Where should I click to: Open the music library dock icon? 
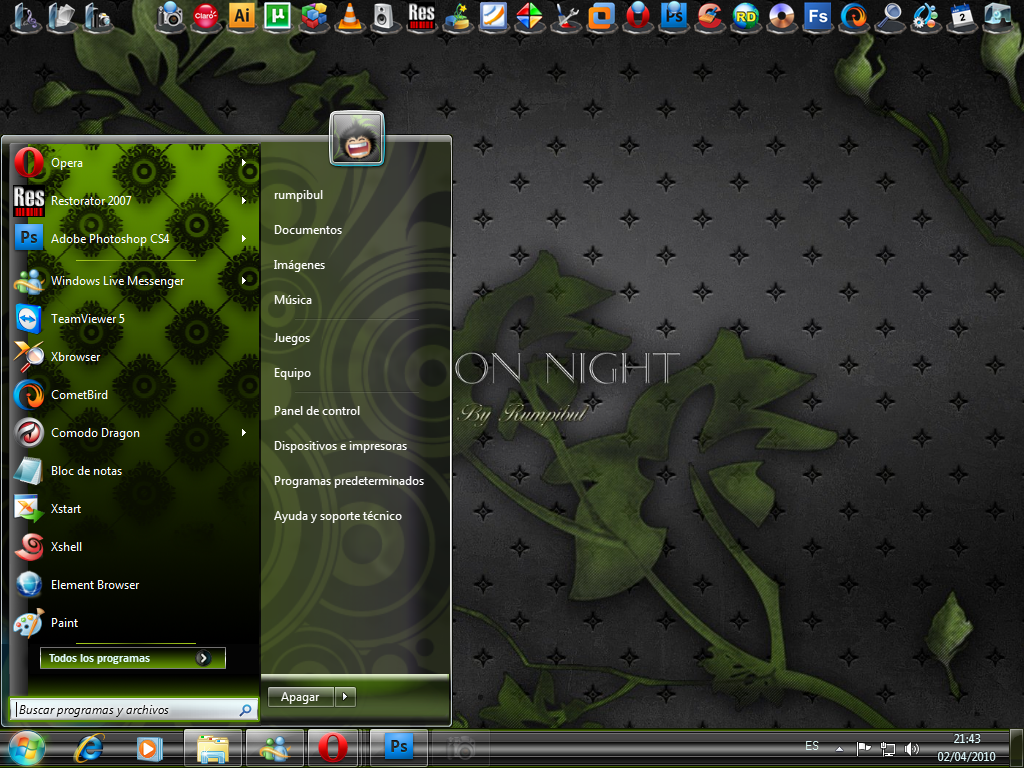point(25,17)
